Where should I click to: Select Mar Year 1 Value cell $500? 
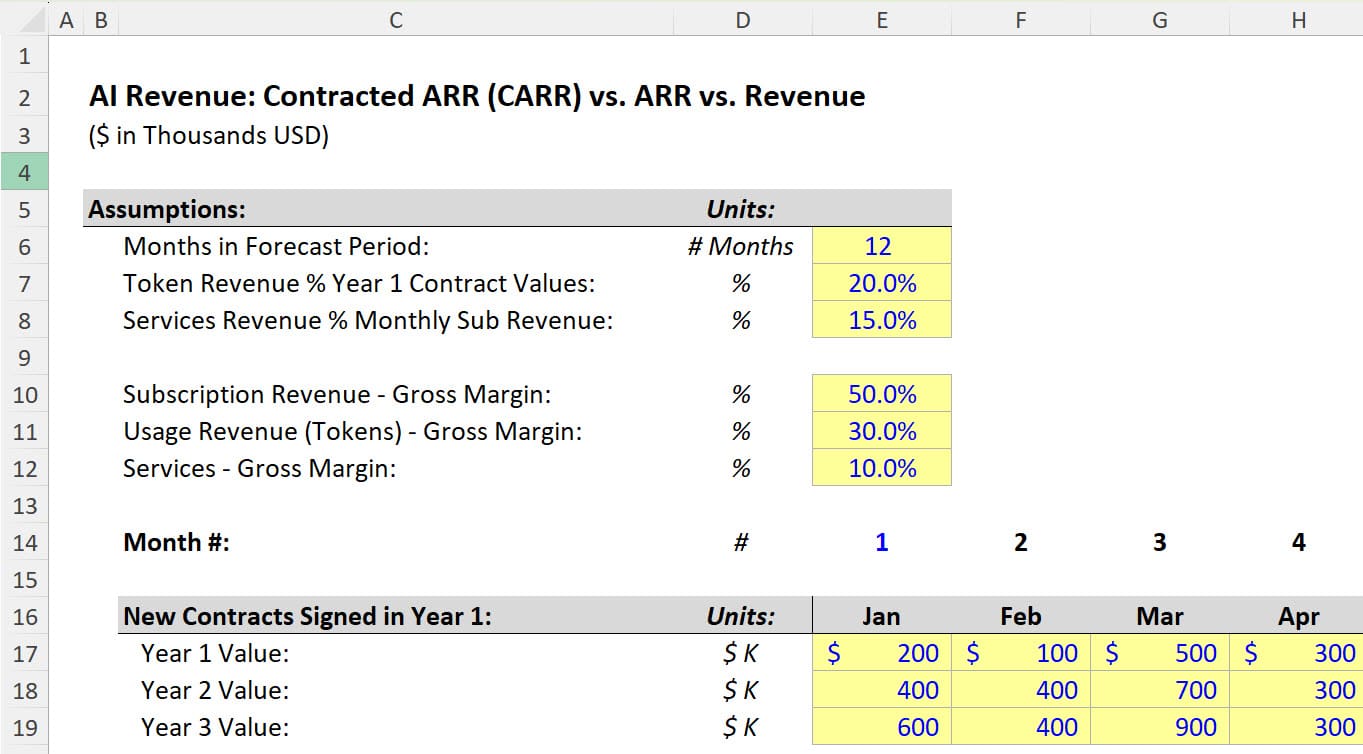(1159, 653)
